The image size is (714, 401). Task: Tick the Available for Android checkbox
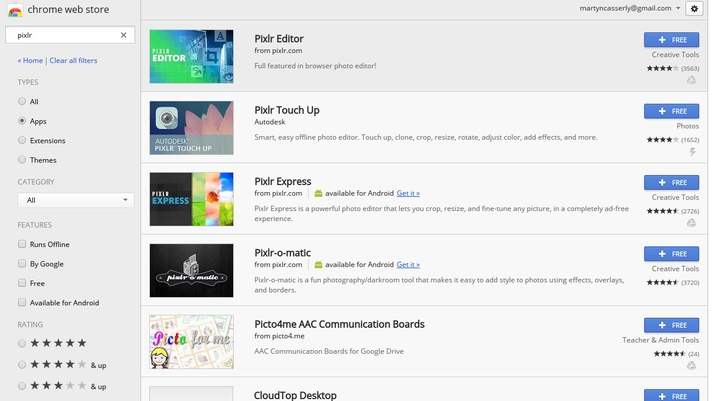[x=22, y=303]
